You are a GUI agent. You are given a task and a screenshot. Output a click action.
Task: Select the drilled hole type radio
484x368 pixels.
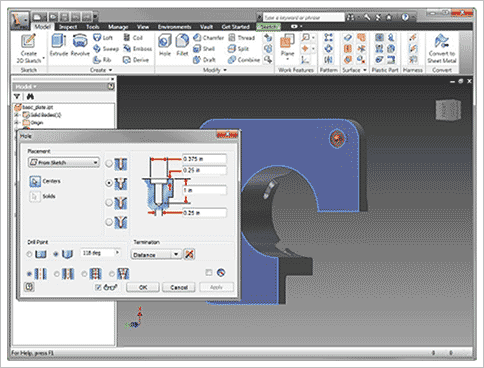pyautogui.click(x=109, y=164)
